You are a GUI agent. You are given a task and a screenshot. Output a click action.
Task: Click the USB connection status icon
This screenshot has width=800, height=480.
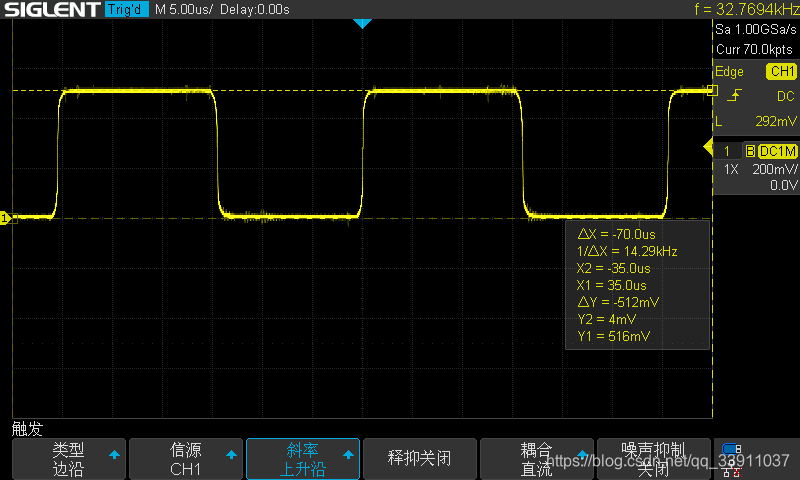pyautogui.click(x=732, y=449)
